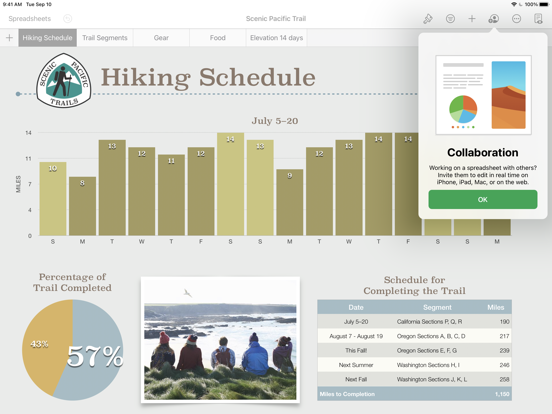Select the tallest Saturday bar labeled 14
The width and height of the screenshot is (552, 414).
230,184
